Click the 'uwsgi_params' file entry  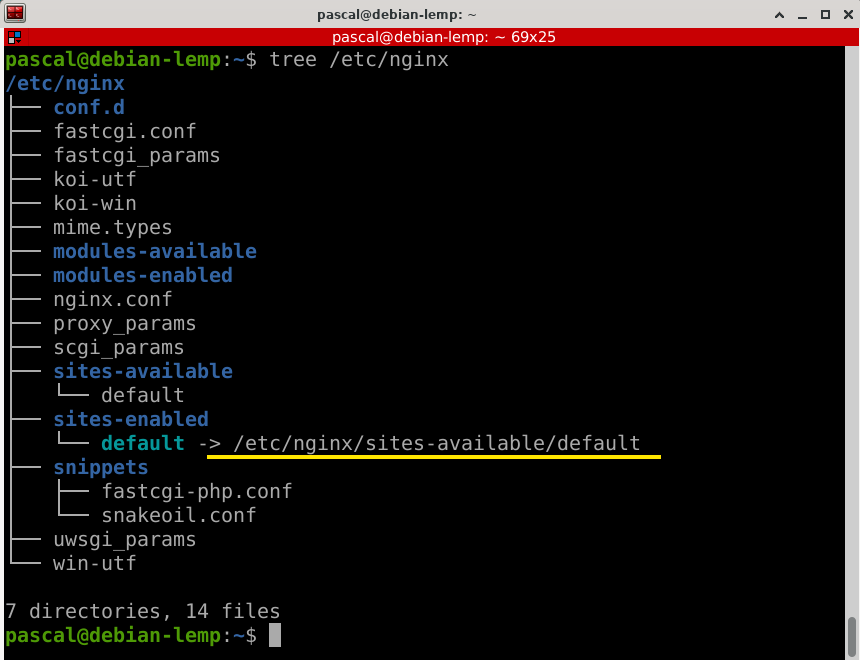click(125, 540)
